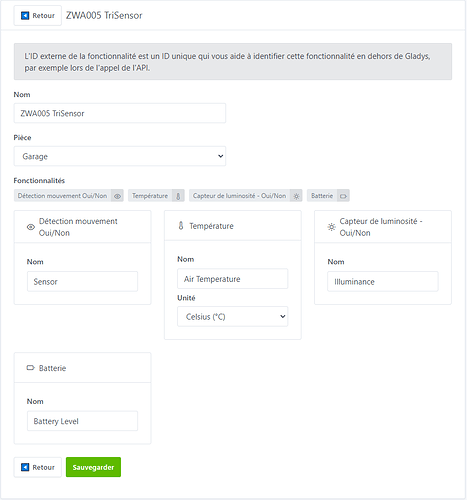
Task: Click the Batterie card title
Action: pyautogui.click(x=52, y=368)
